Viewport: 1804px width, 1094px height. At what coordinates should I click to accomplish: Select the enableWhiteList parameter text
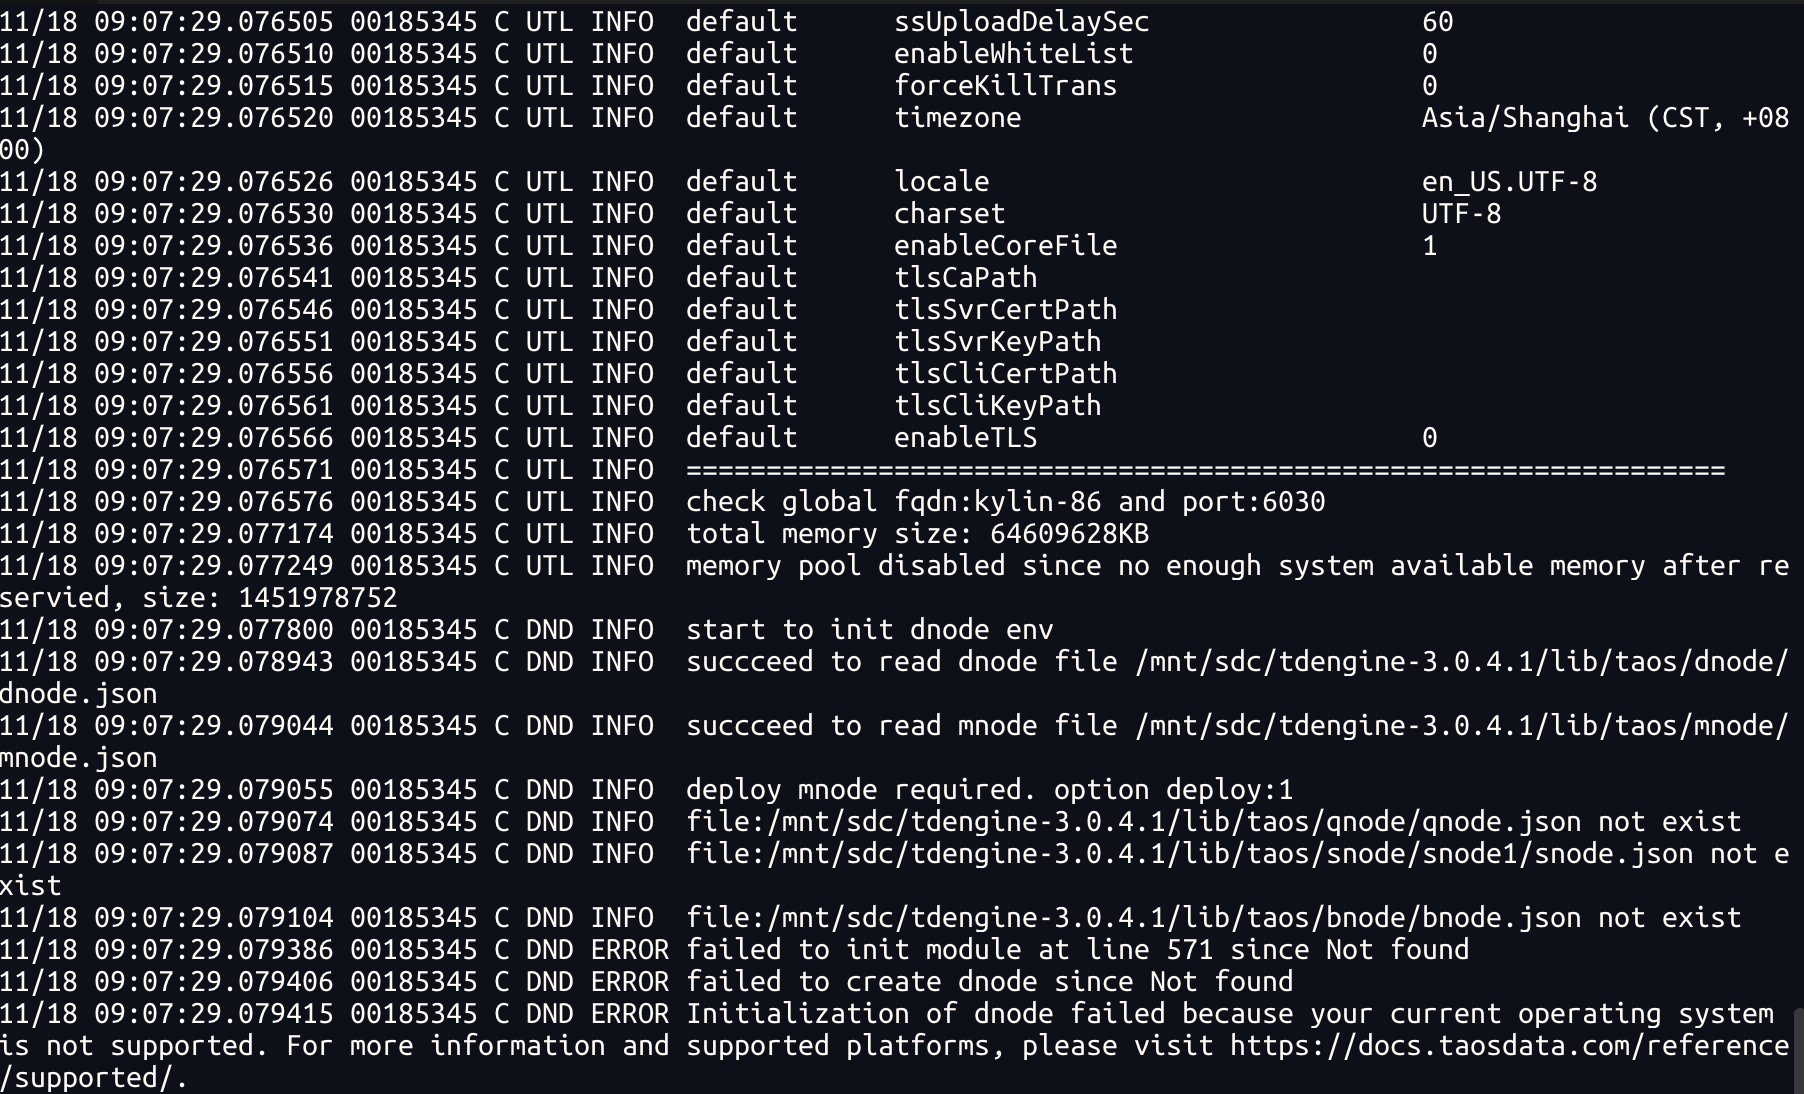[x=1013, y=54]
